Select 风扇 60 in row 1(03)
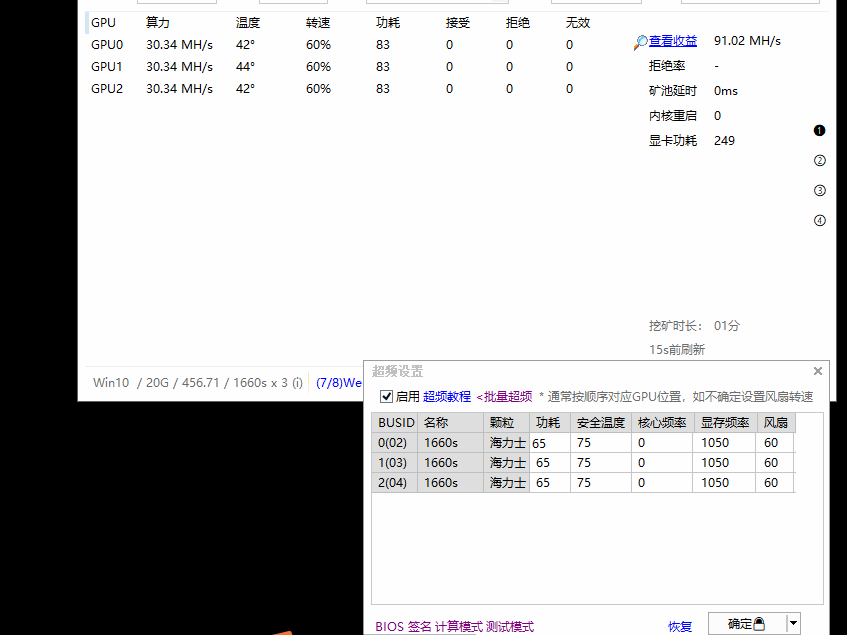This screenshot has width=847, height=635. click(775, 463)
